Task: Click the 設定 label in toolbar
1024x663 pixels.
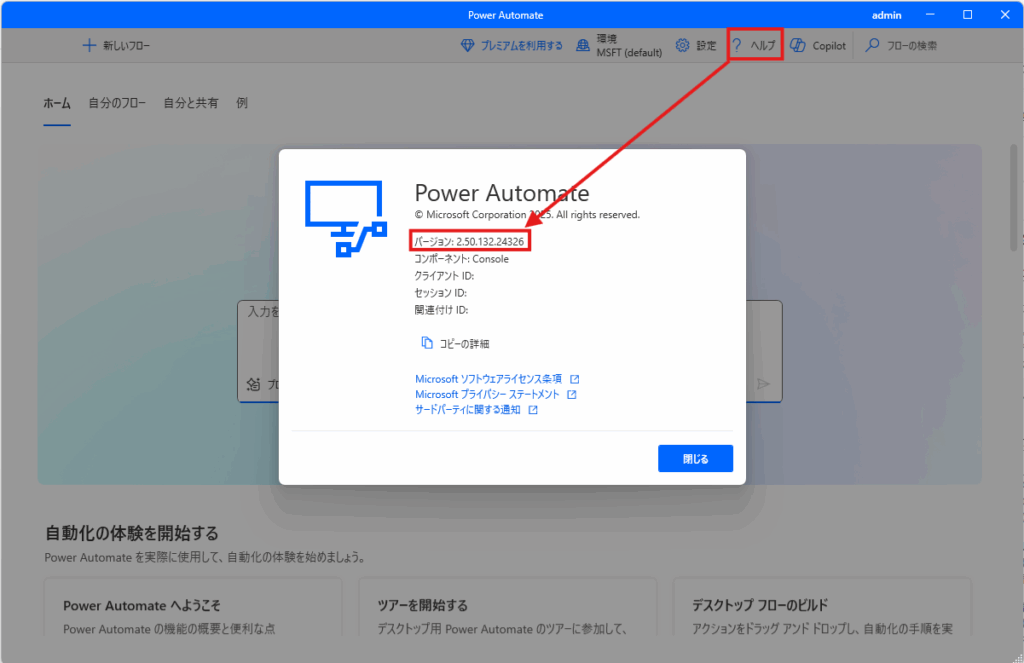Action: (706, 46)
